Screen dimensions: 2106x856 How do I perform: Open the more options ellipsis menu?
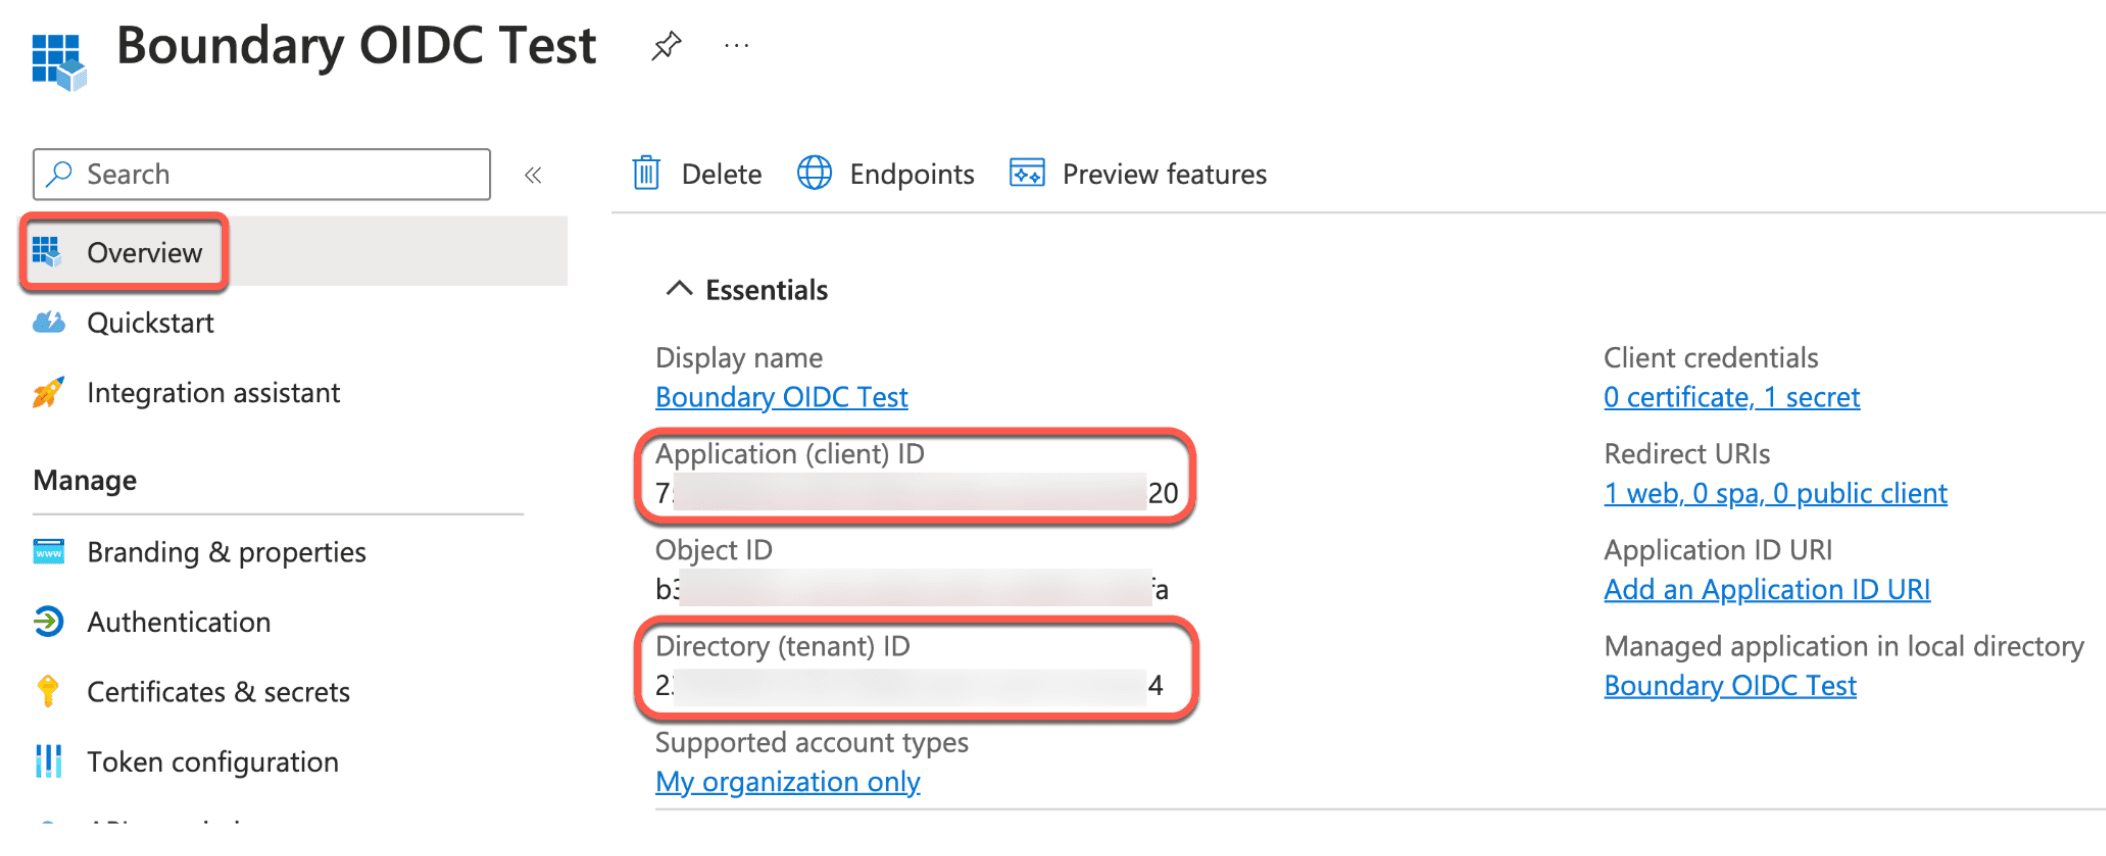737,45
